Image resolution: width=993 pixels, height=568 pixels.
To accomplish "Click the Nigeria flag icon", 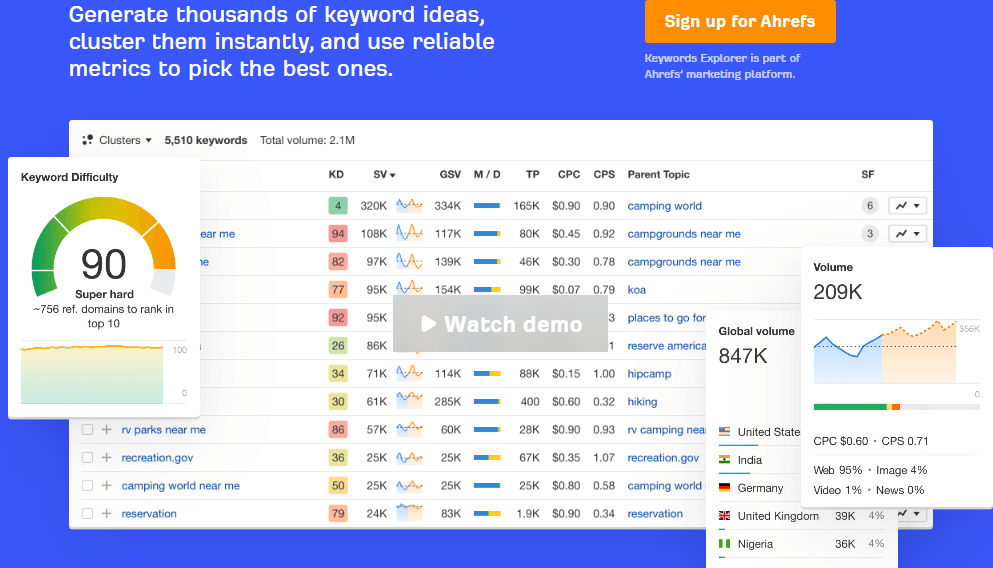I will 724,543.
